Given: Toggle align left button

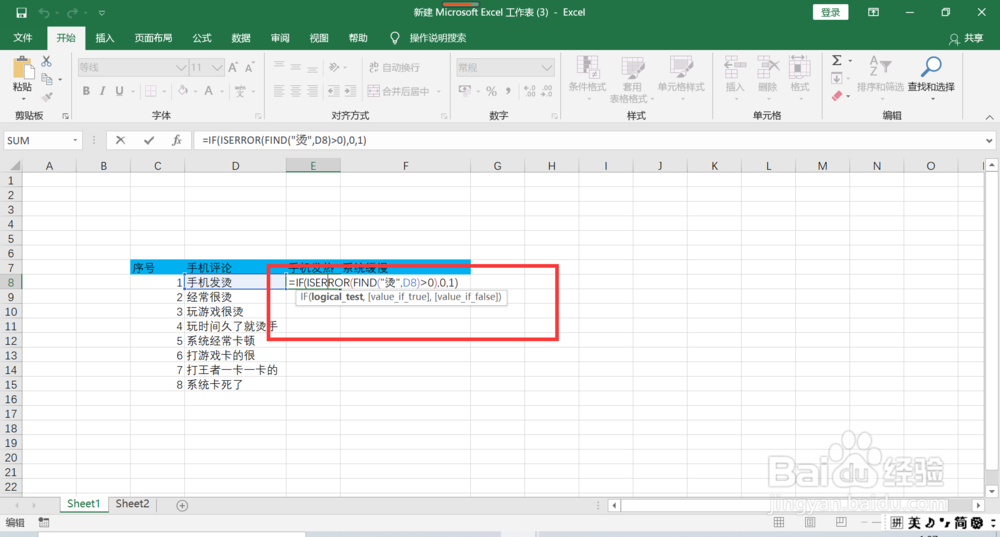Looking at the screenshot, I should click(279, 91).
